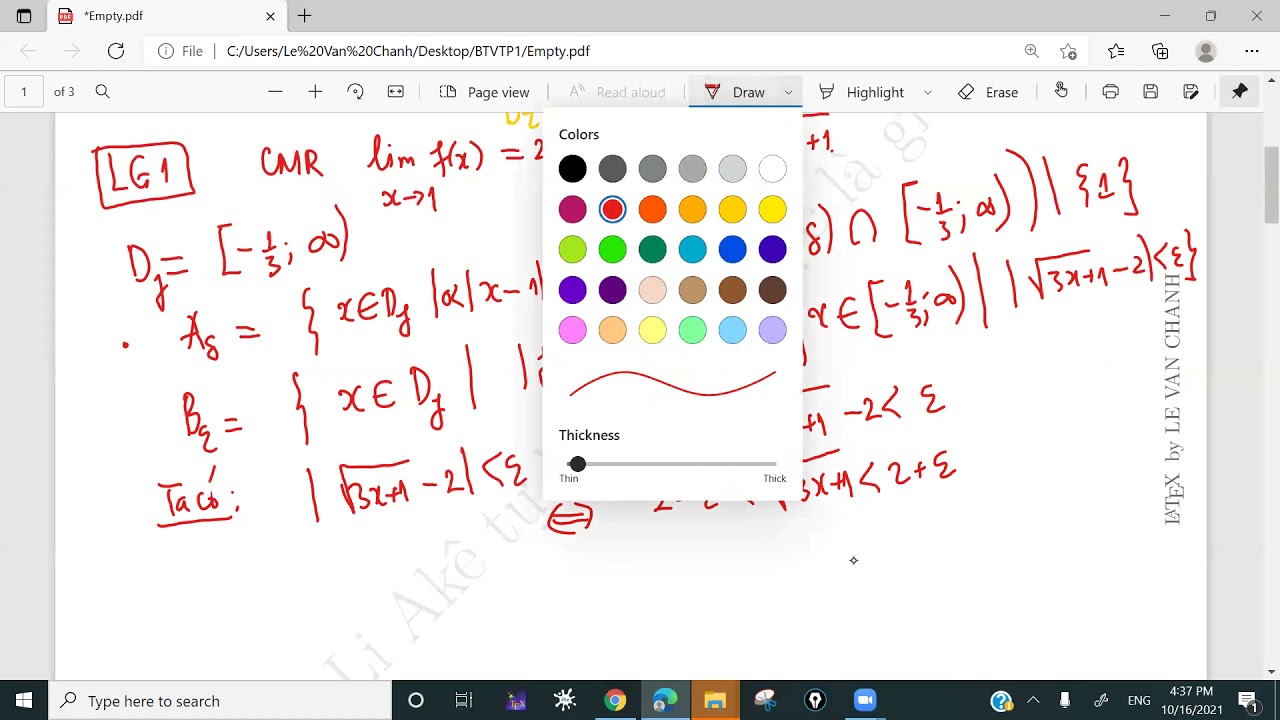Image resolution: width=1280 pixels, height=720 pixels.
Task: Pick the black ink color
Action: point(573,169)
